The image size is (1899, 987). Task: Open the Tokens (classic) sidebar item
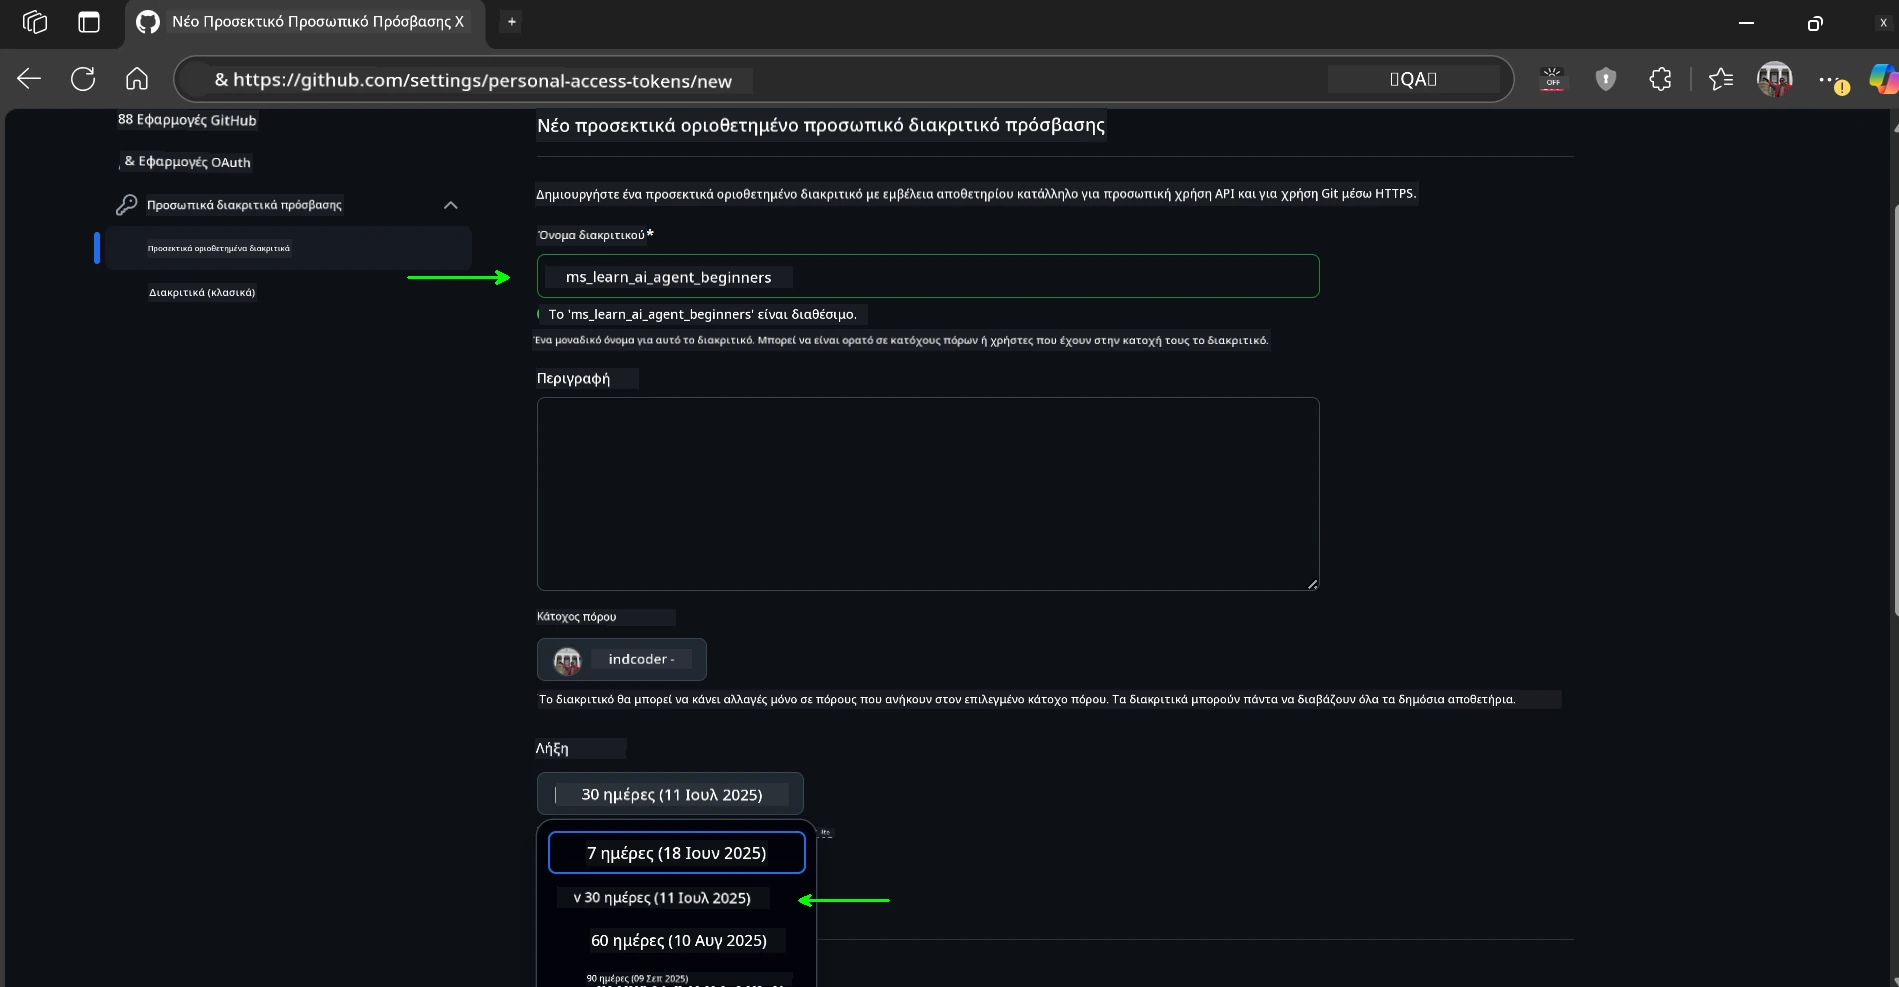(x=202, y=293)
